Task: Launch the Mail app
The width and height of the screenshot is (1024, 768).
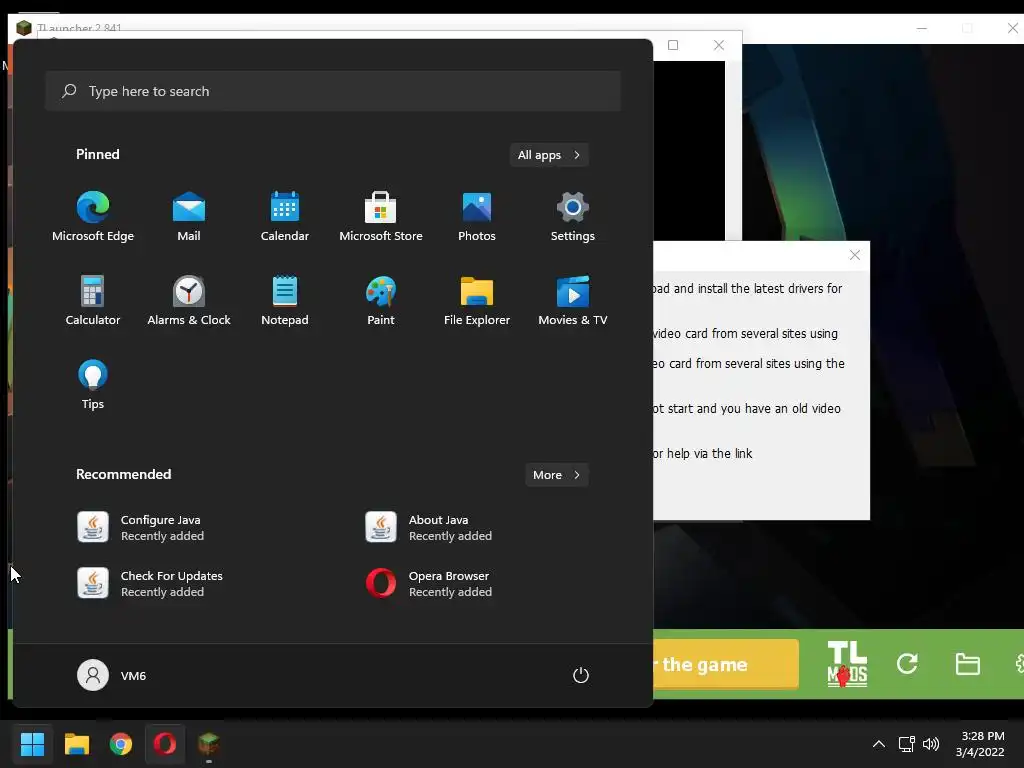Action: (189, 217)
